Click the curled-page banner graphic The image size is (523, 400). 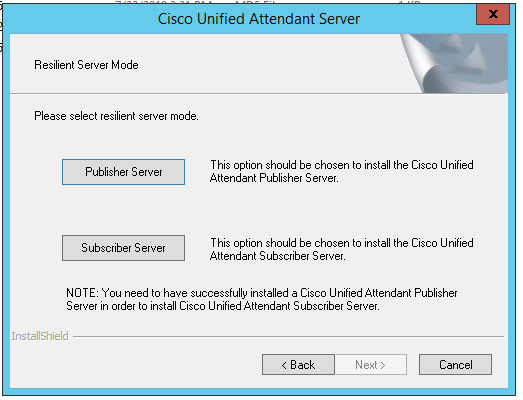[x=454, y=63]
